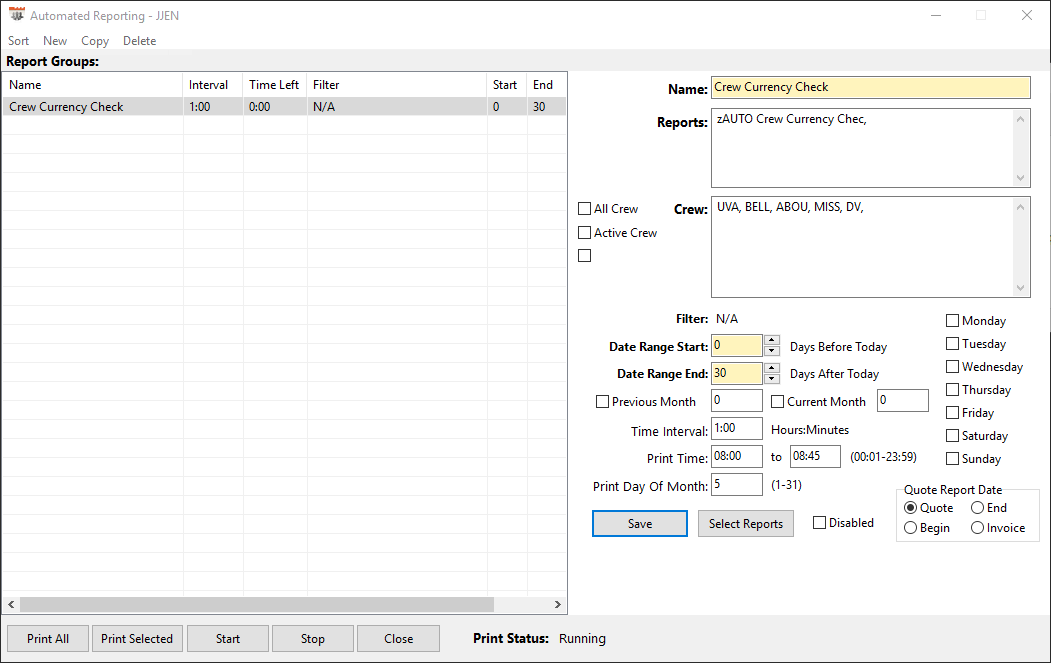Click the Print Day Of Month field
The width and height of the screenshot is (1051, 663).
737,484
